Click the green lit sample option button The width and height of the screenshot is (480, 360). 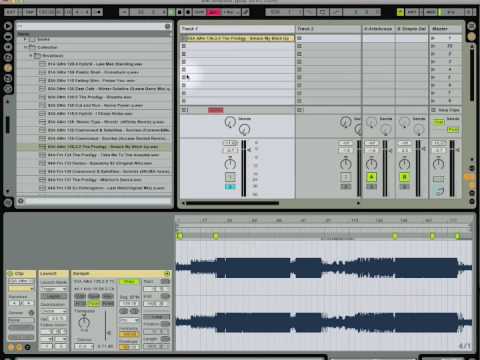pyautogui.click(x=94, y=303)
